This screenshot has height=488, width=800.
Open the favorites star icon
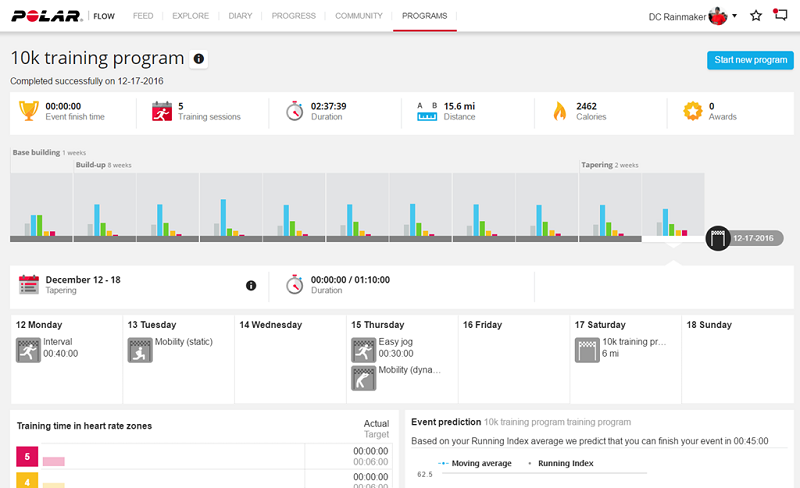pyautogui.click(x=756, y=16)
